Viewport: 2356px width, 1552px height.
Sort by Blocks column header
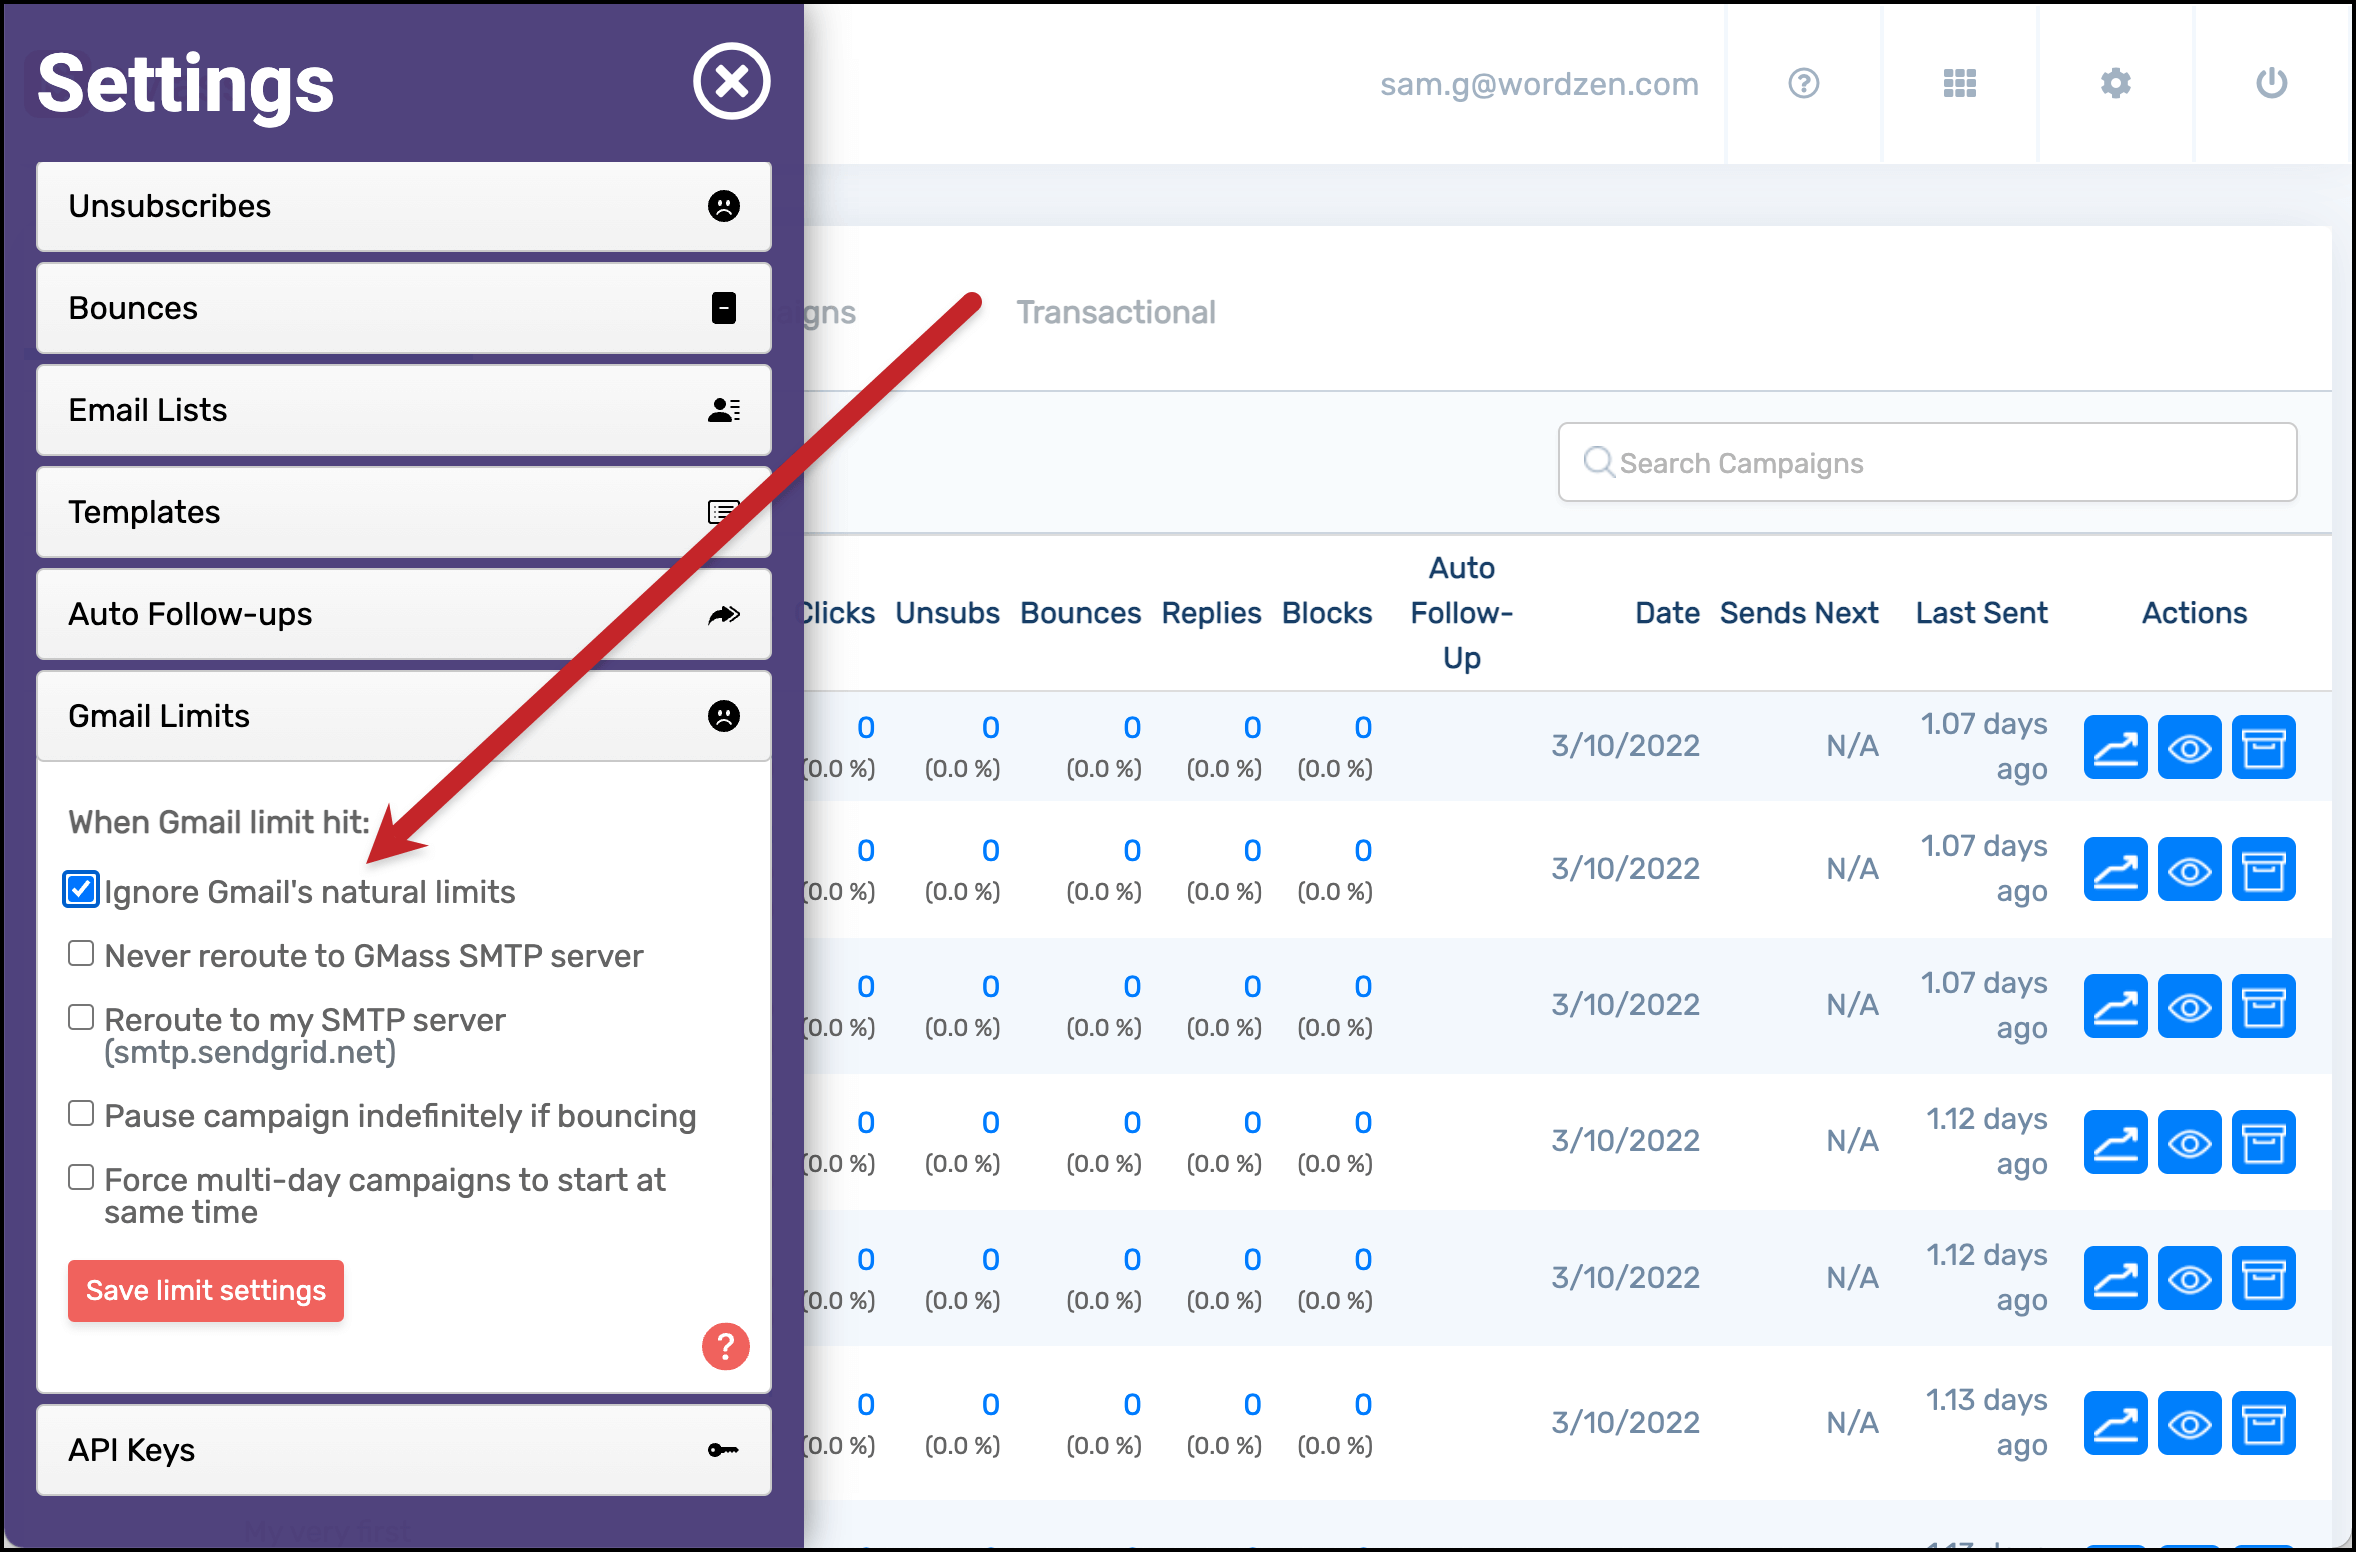tap(1327, 613)
